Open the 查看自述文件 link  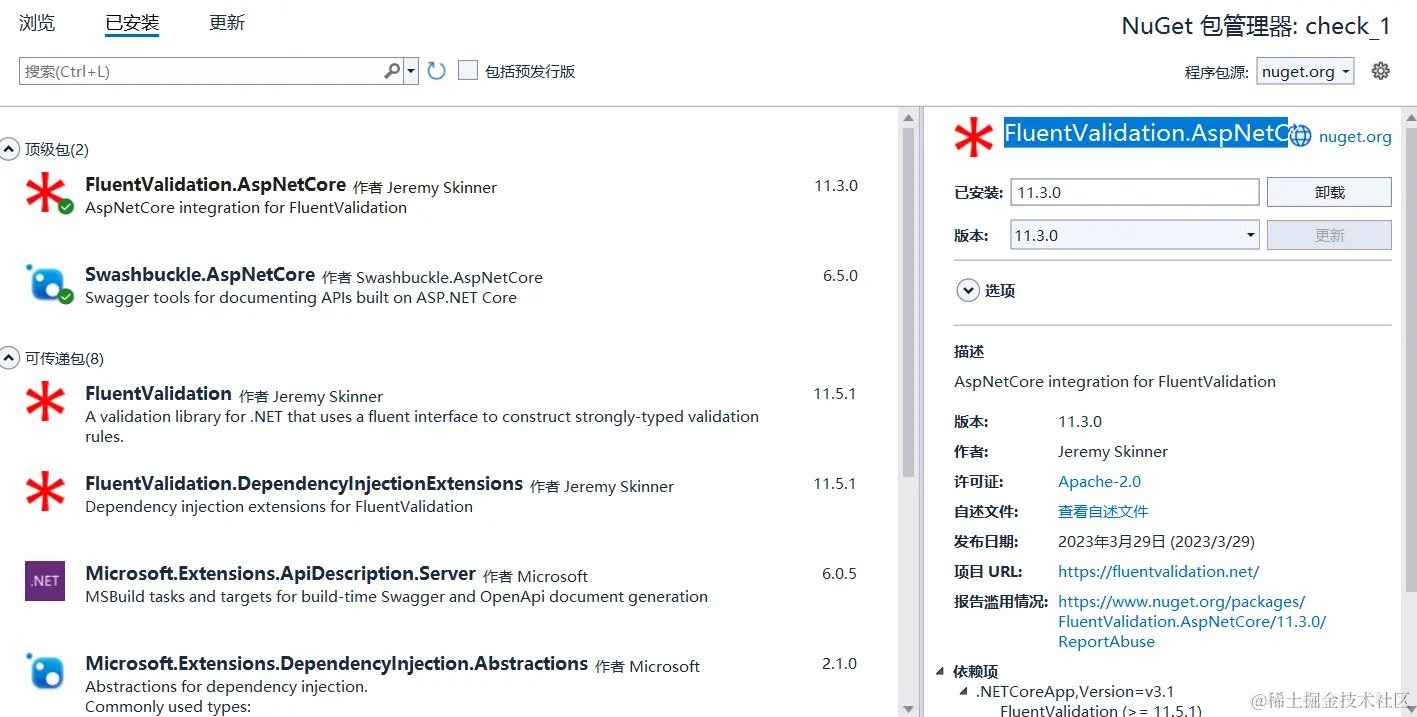pyautogui.click(x=1103, y=511)
